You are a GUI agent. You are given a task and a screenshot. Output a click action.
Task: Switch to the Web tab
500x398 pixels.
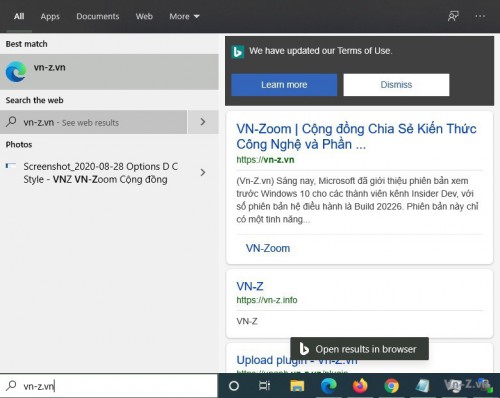pyautogui.click(x=144, y=16)
